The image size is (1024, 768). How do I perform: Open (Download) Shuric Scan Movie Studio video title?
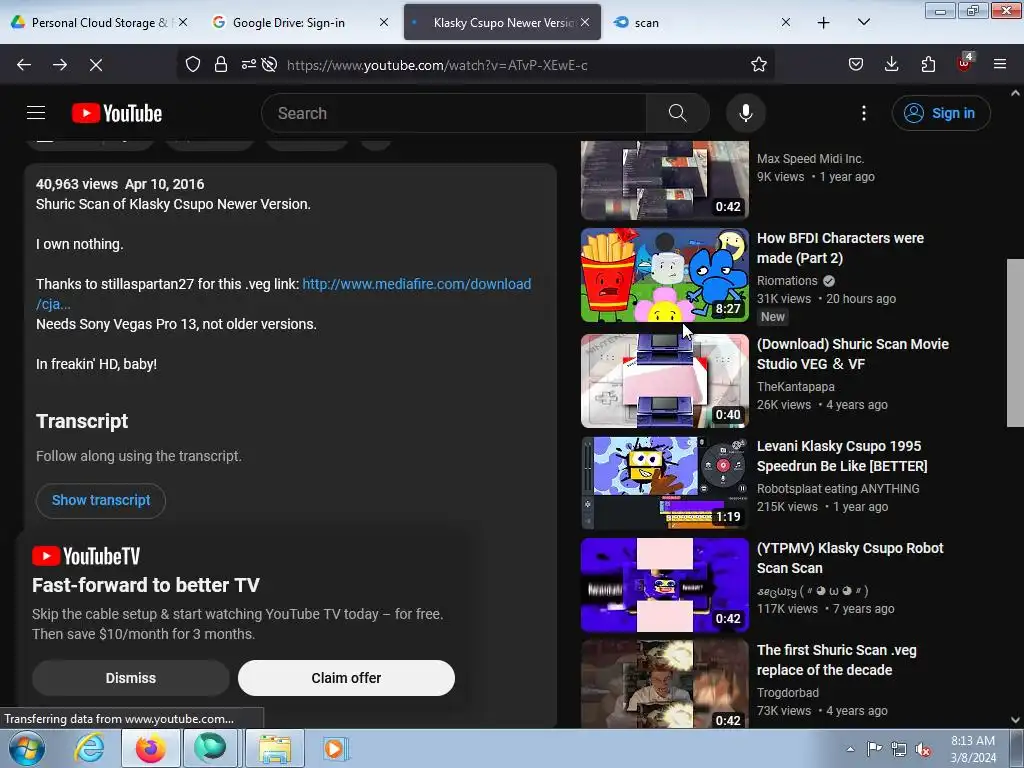point(852,354)
